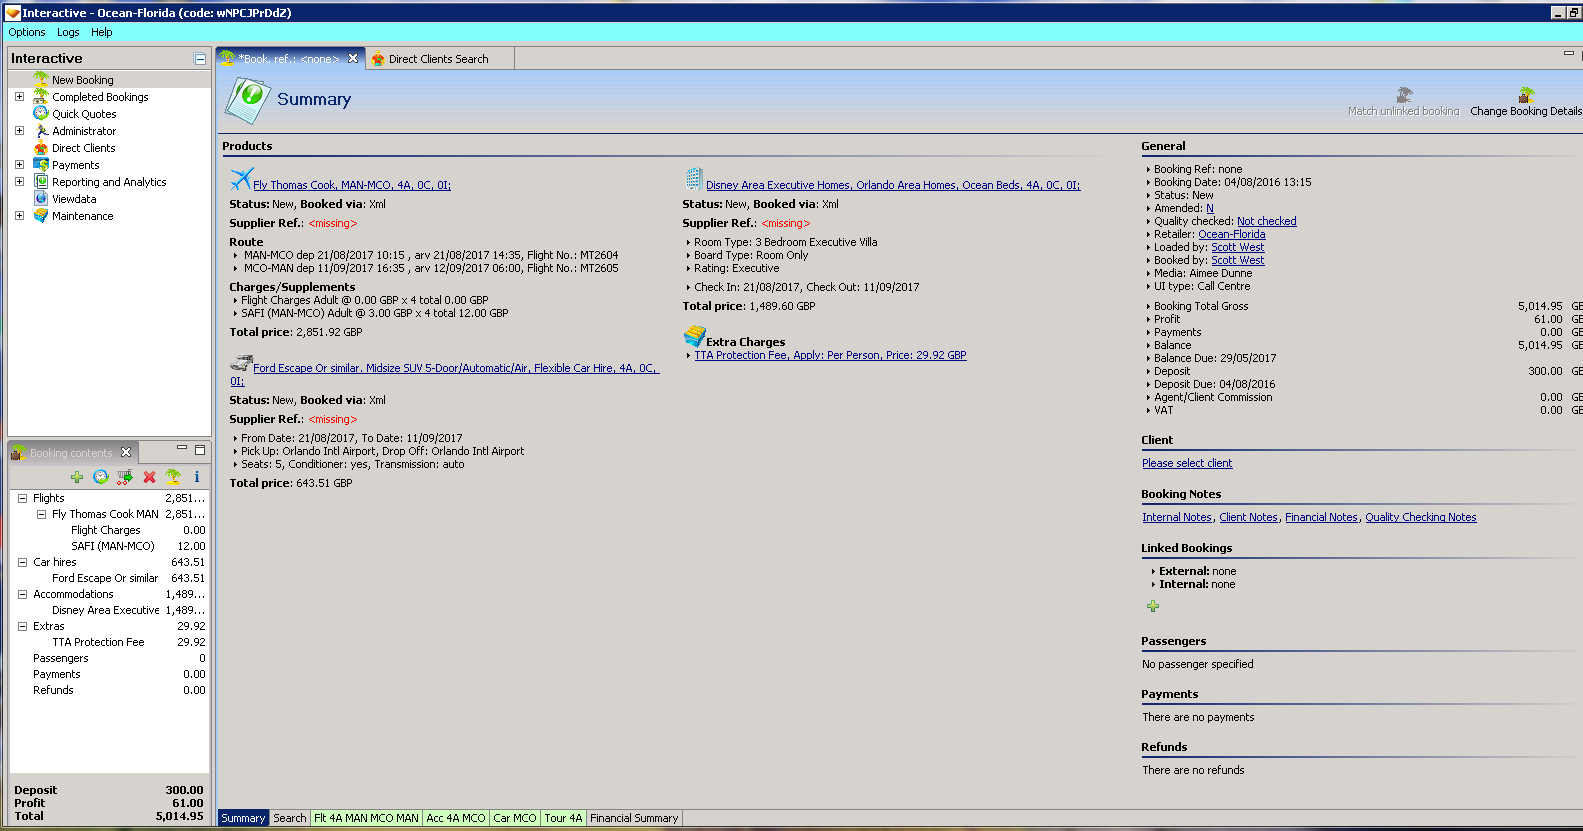The height and width of the screenshot is (831, 1583).
Task: Click red X delete icon in Booking contents
Action: point(149,477)
